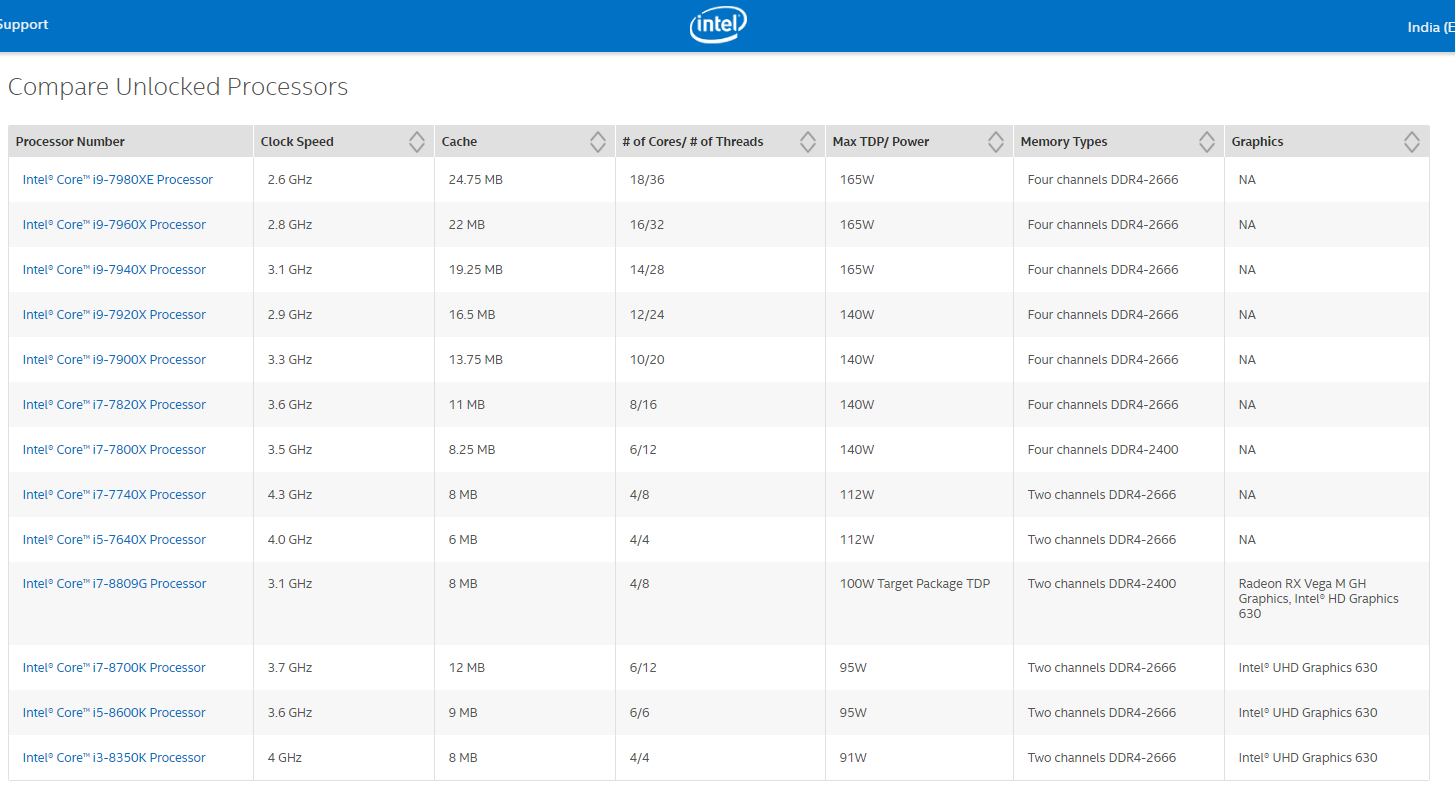Click the Intel logo in the header

point(717,24)
